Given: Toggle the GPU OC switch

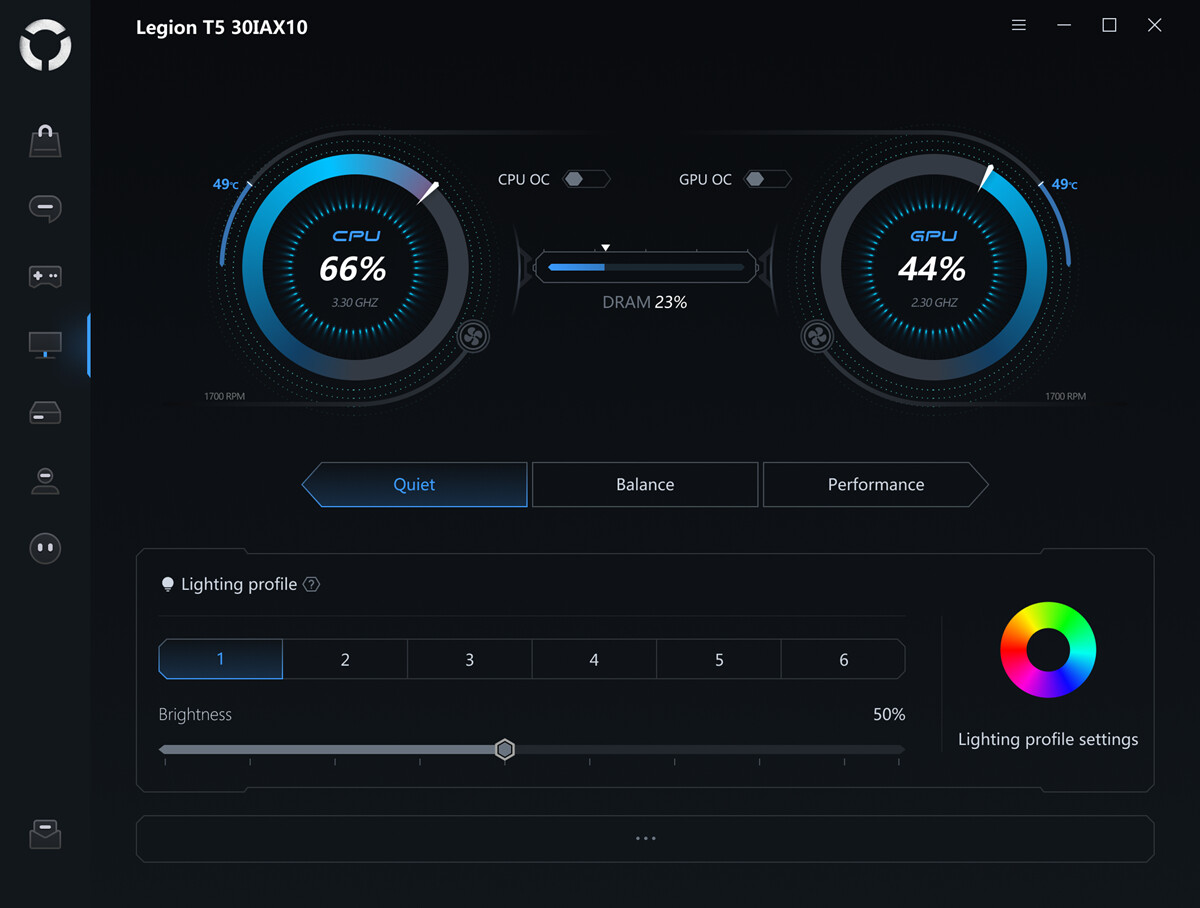Looking at the screenshot, I should (x=767, y=180).
